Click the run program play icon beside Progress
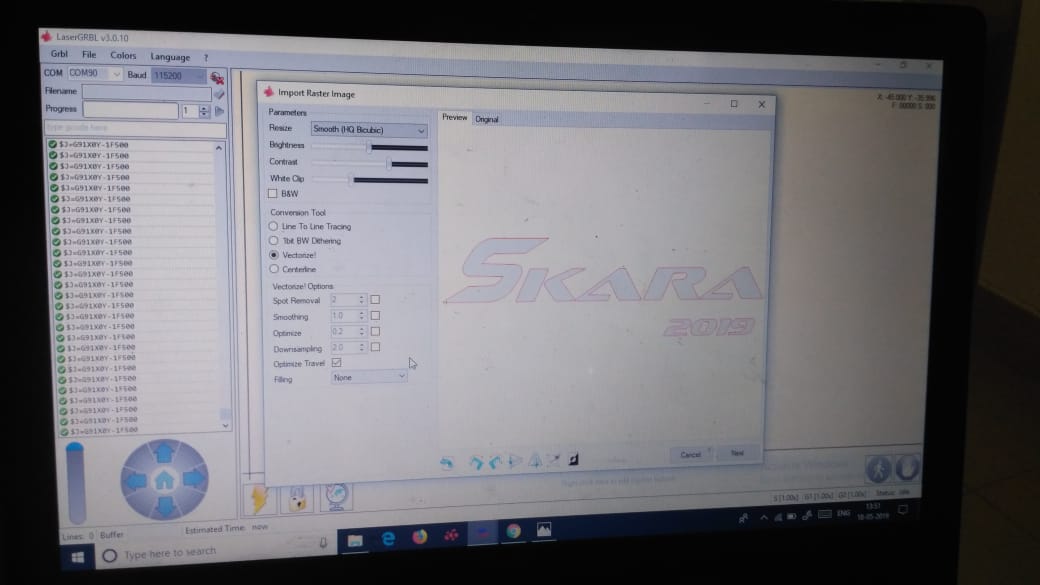 tap(219, 111)
